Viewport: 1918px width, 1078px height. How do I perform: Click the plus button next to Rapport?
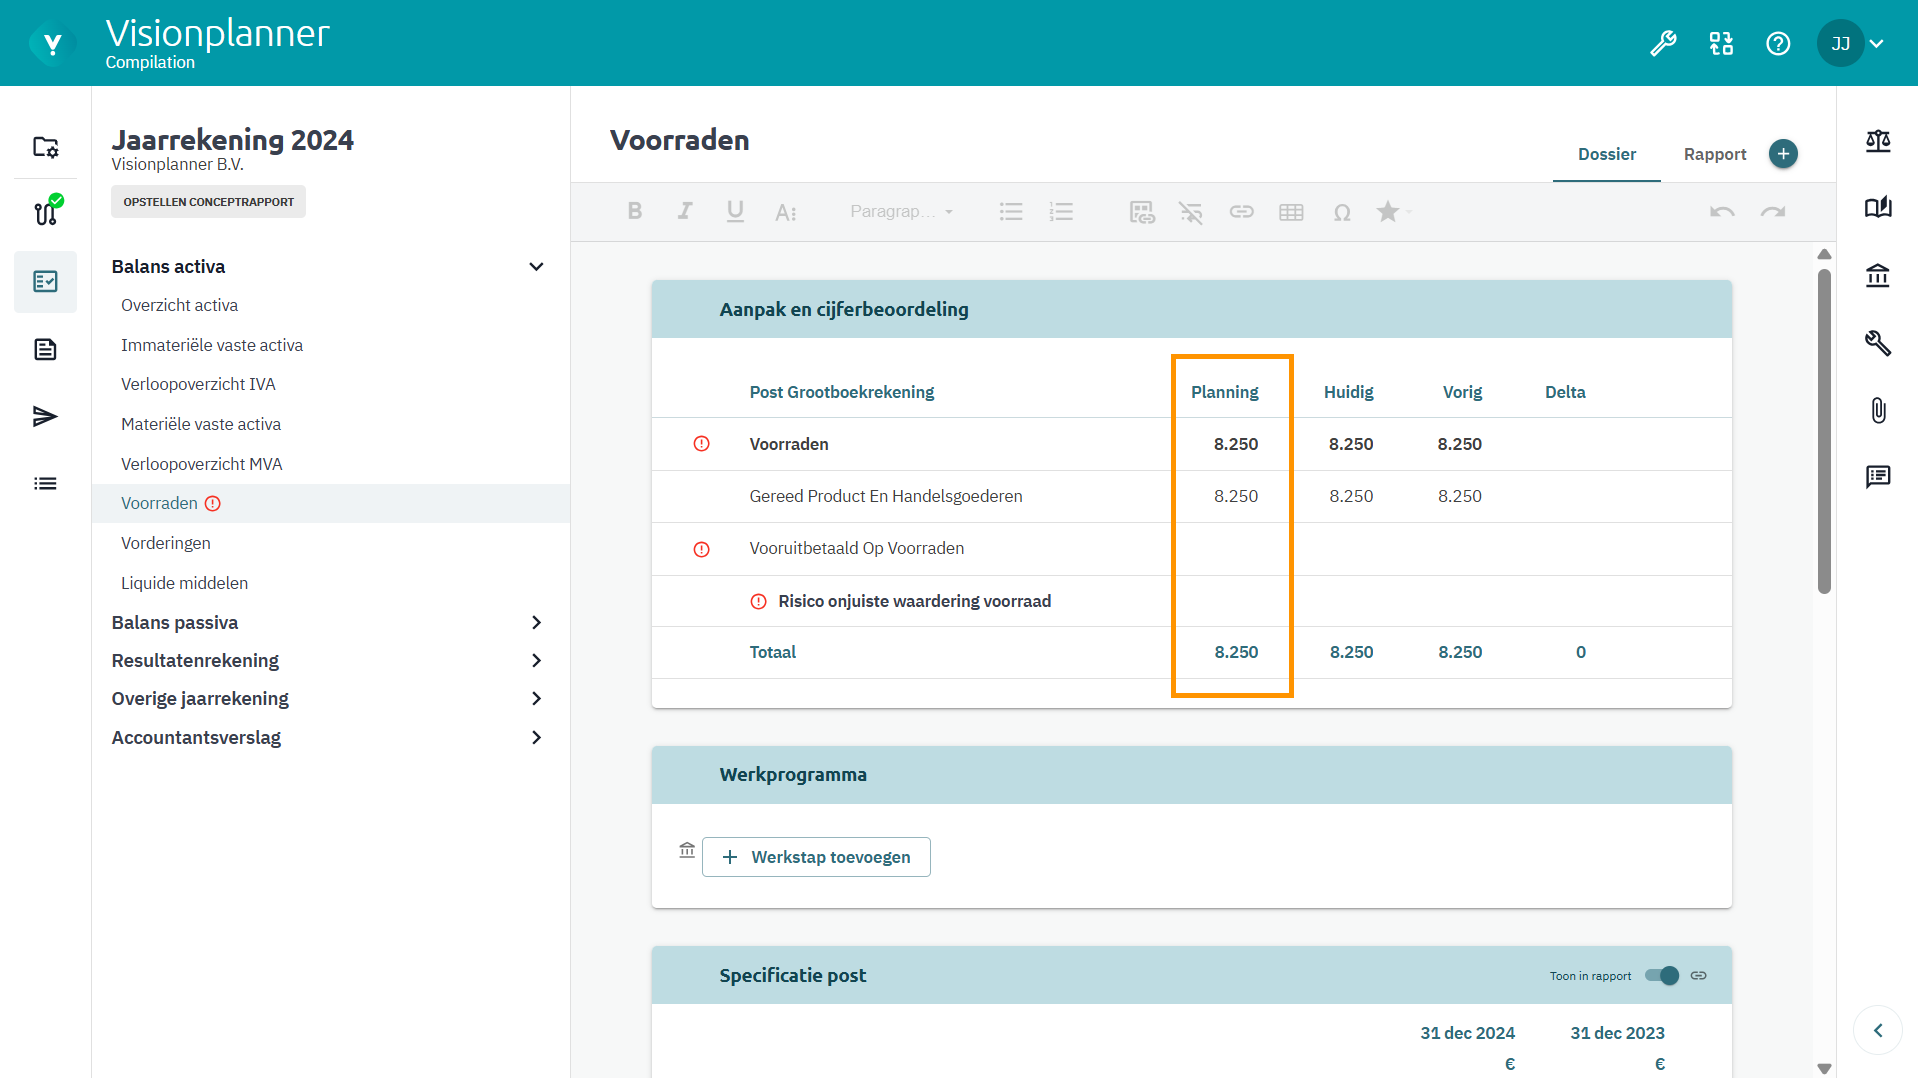[x=1783, y=154]
